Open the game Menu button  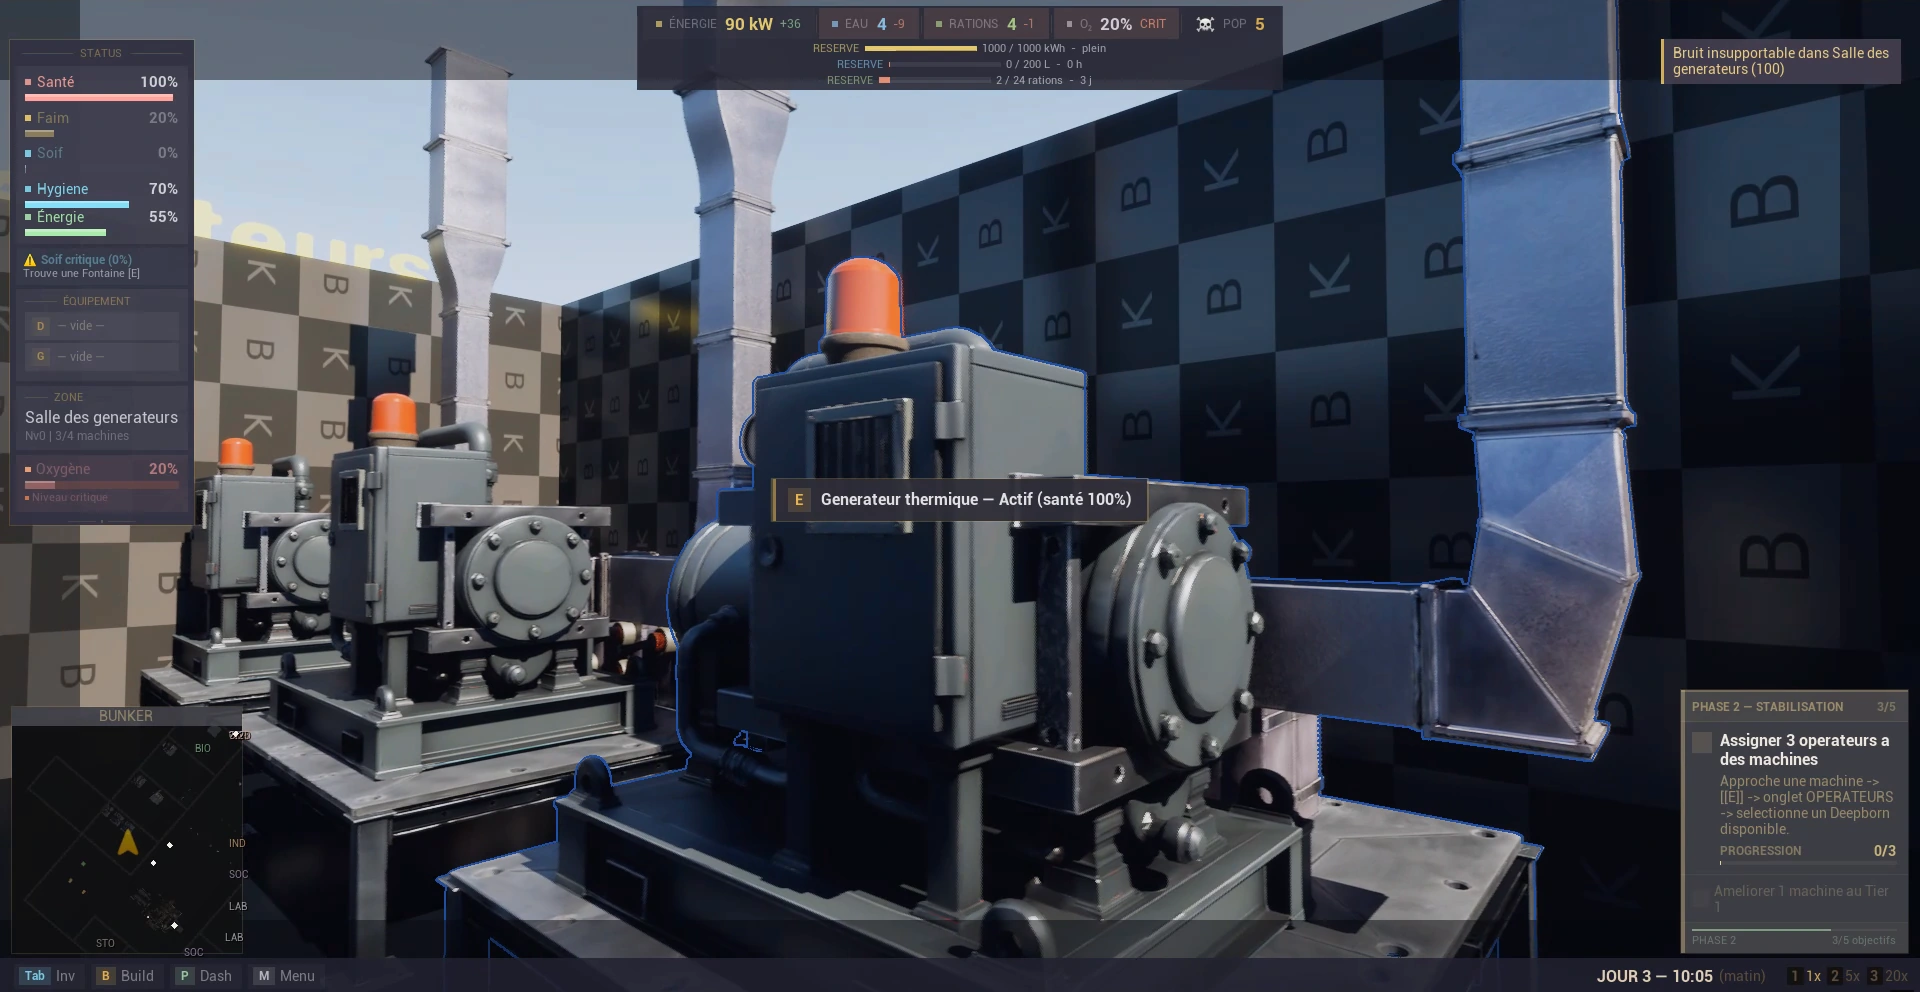[x=285, y=976]
